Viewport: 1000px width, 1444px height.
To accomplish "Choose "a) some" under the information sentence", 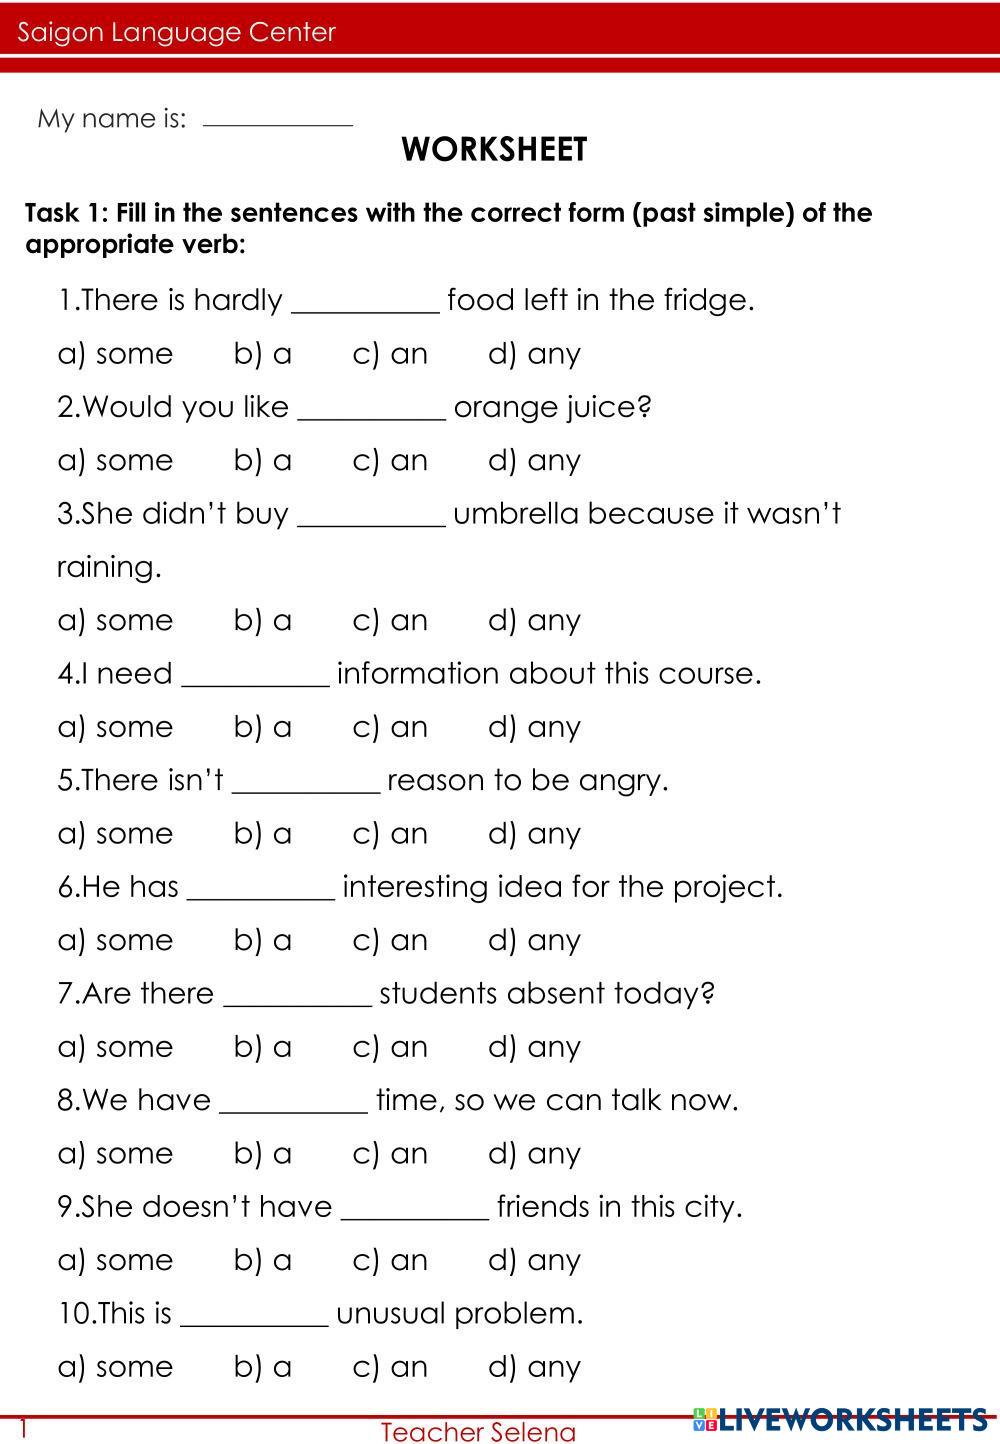I will tap(115, 727).
